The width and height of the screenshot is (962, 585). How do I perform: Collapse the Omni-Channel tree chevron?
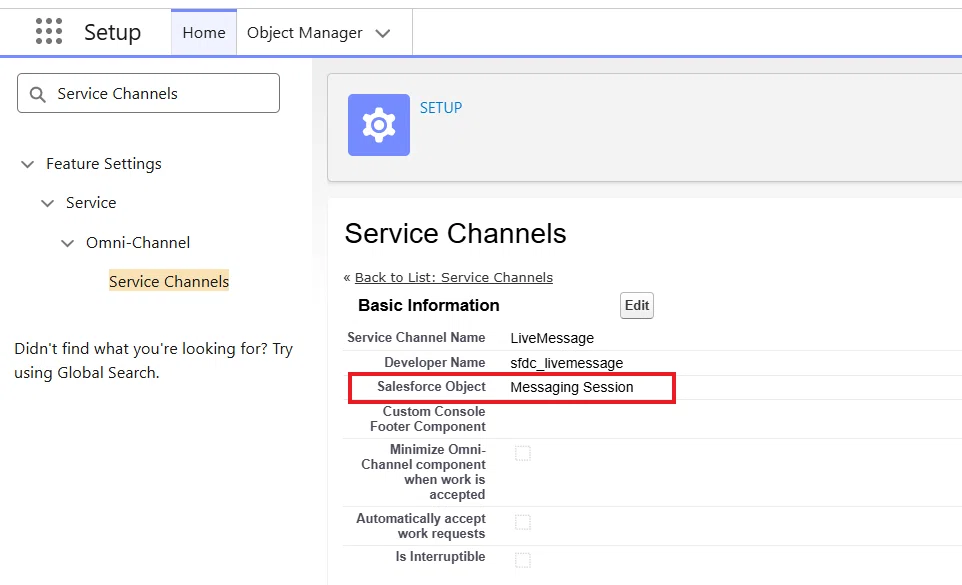coord(67,243)
